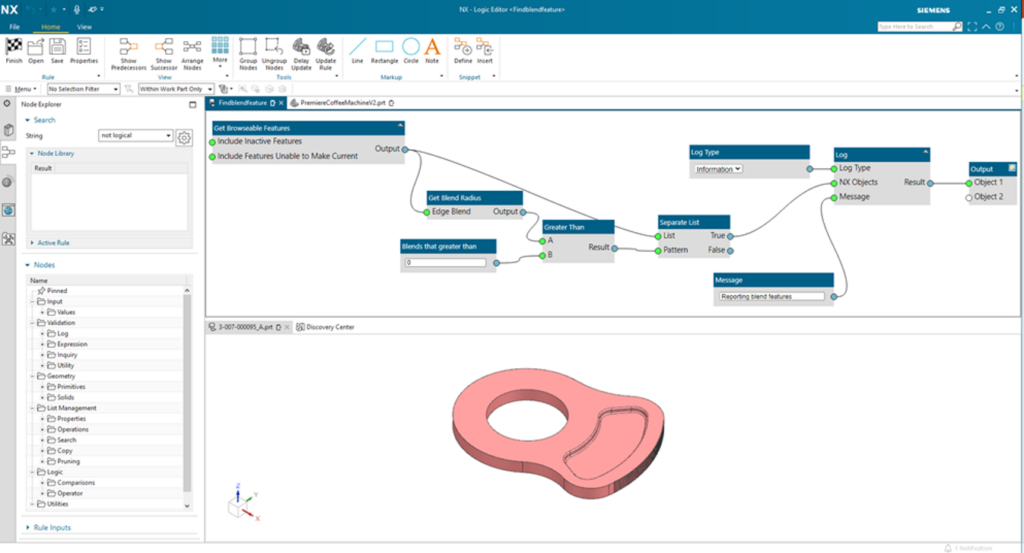Viewport: 1024px width, 553px height.
Task: Switch to the View ribbon tab
Action: [84, 26]
